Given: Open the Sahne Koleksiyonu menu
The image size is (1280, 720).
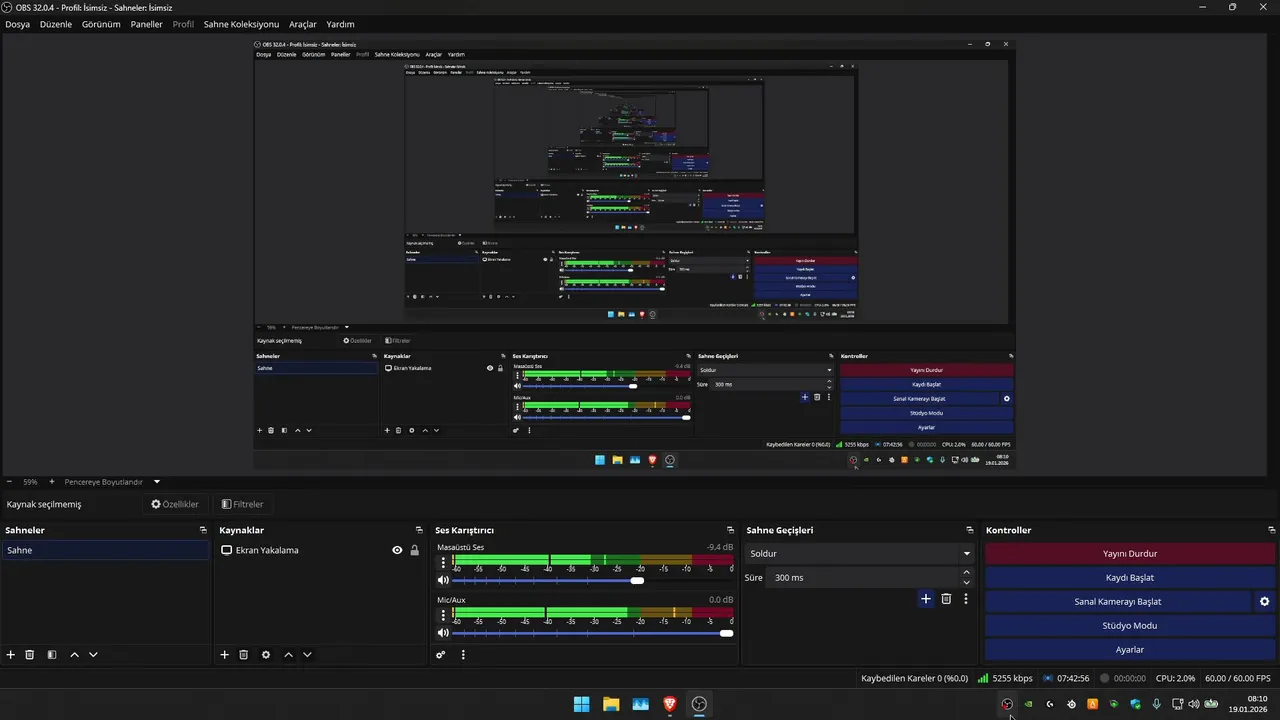Looking at the screenshot, I should [x=241, y=24].
